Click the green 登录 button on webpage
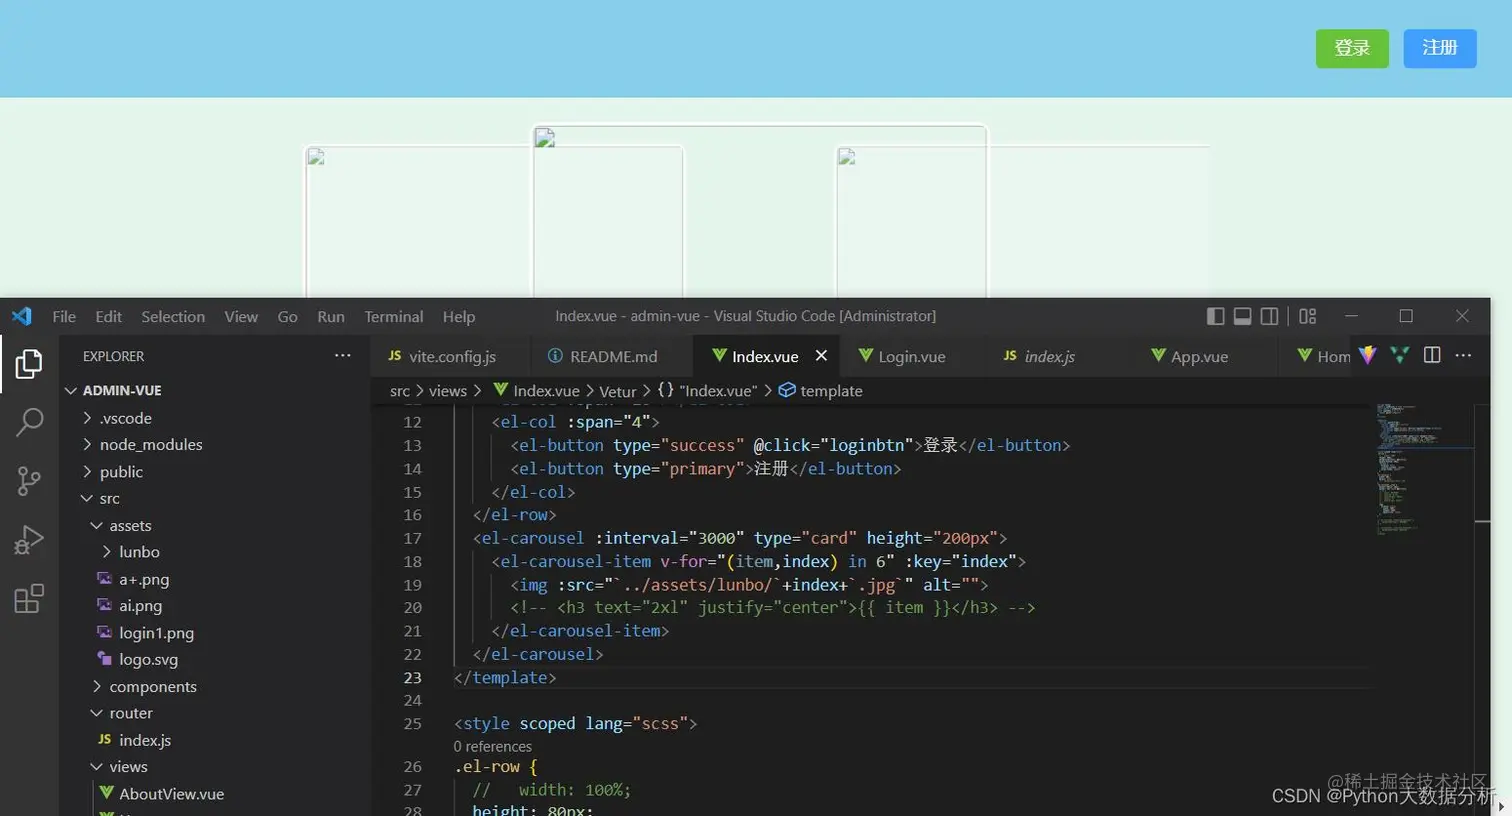The width and height of the screenshot is (1512, 816). 1352,48
